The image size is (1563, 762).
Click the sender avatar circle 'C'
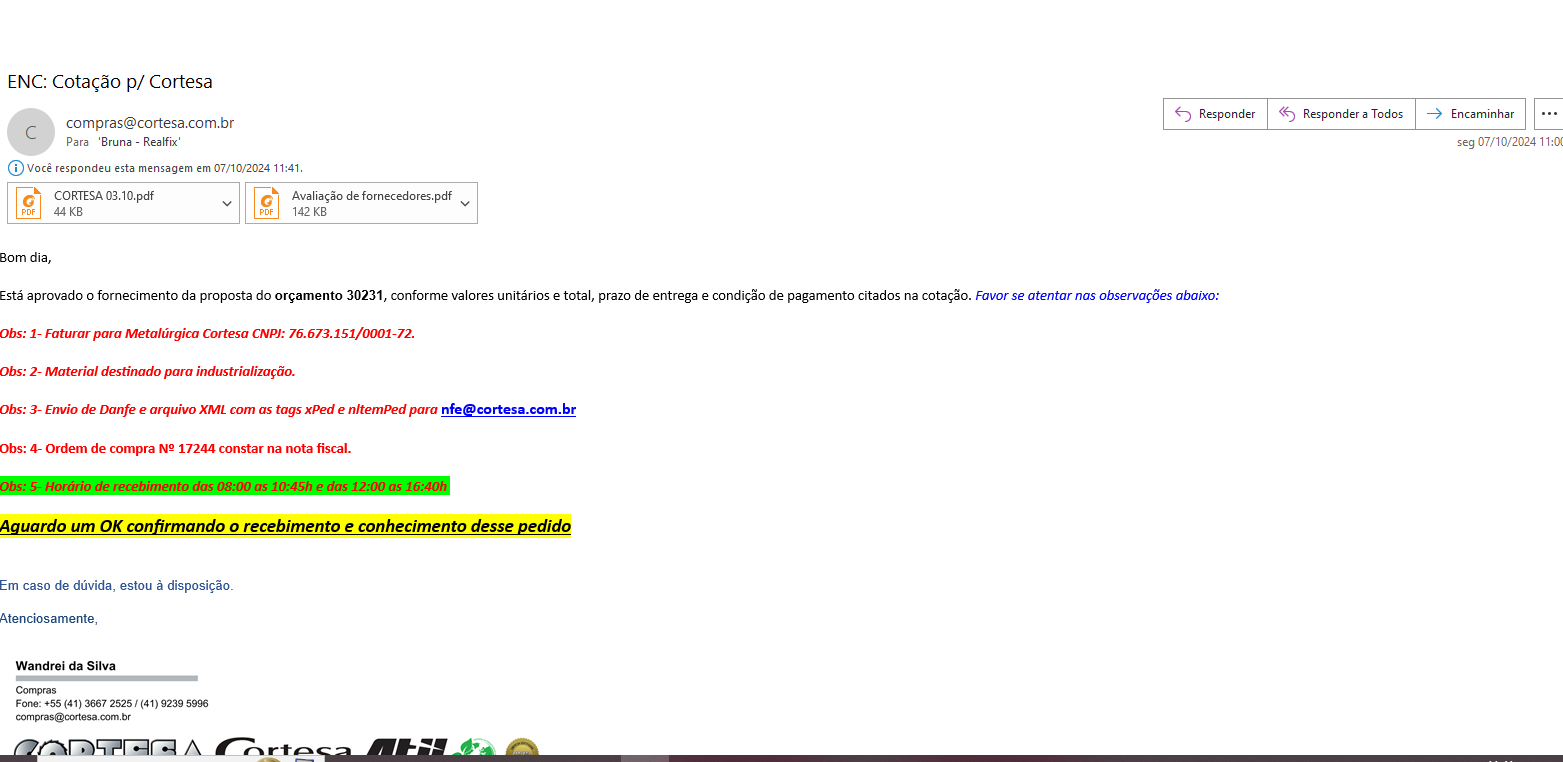pyautogui.click(x=31, y=132)
